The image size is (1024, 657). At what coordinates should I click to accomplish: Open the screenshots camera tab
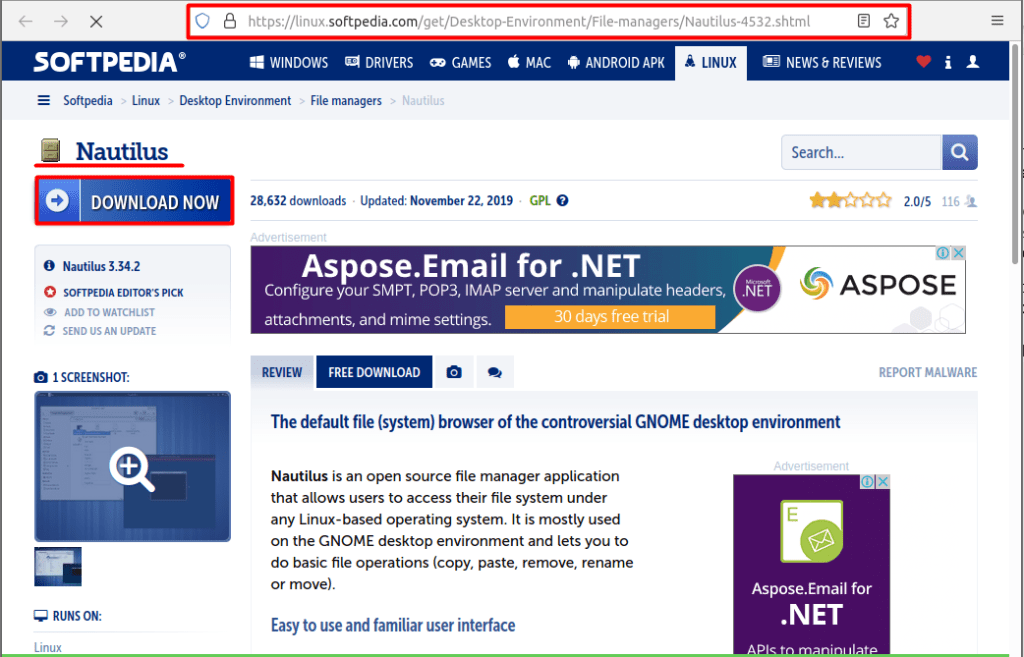[x=455, y=372]
